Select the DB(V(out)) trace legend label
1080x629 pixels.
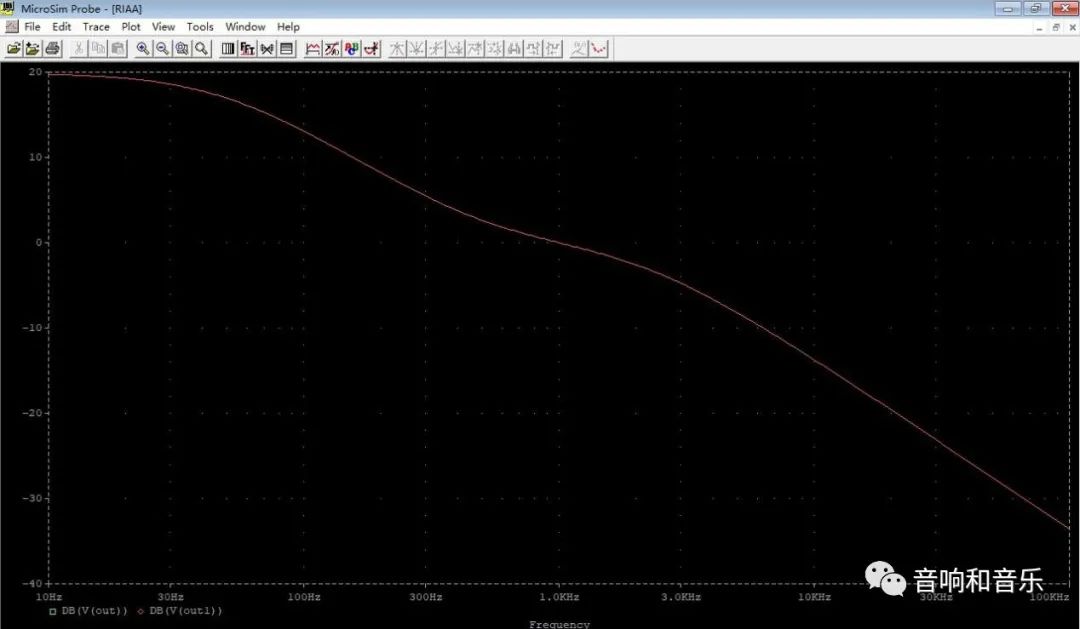coord(94,610)
